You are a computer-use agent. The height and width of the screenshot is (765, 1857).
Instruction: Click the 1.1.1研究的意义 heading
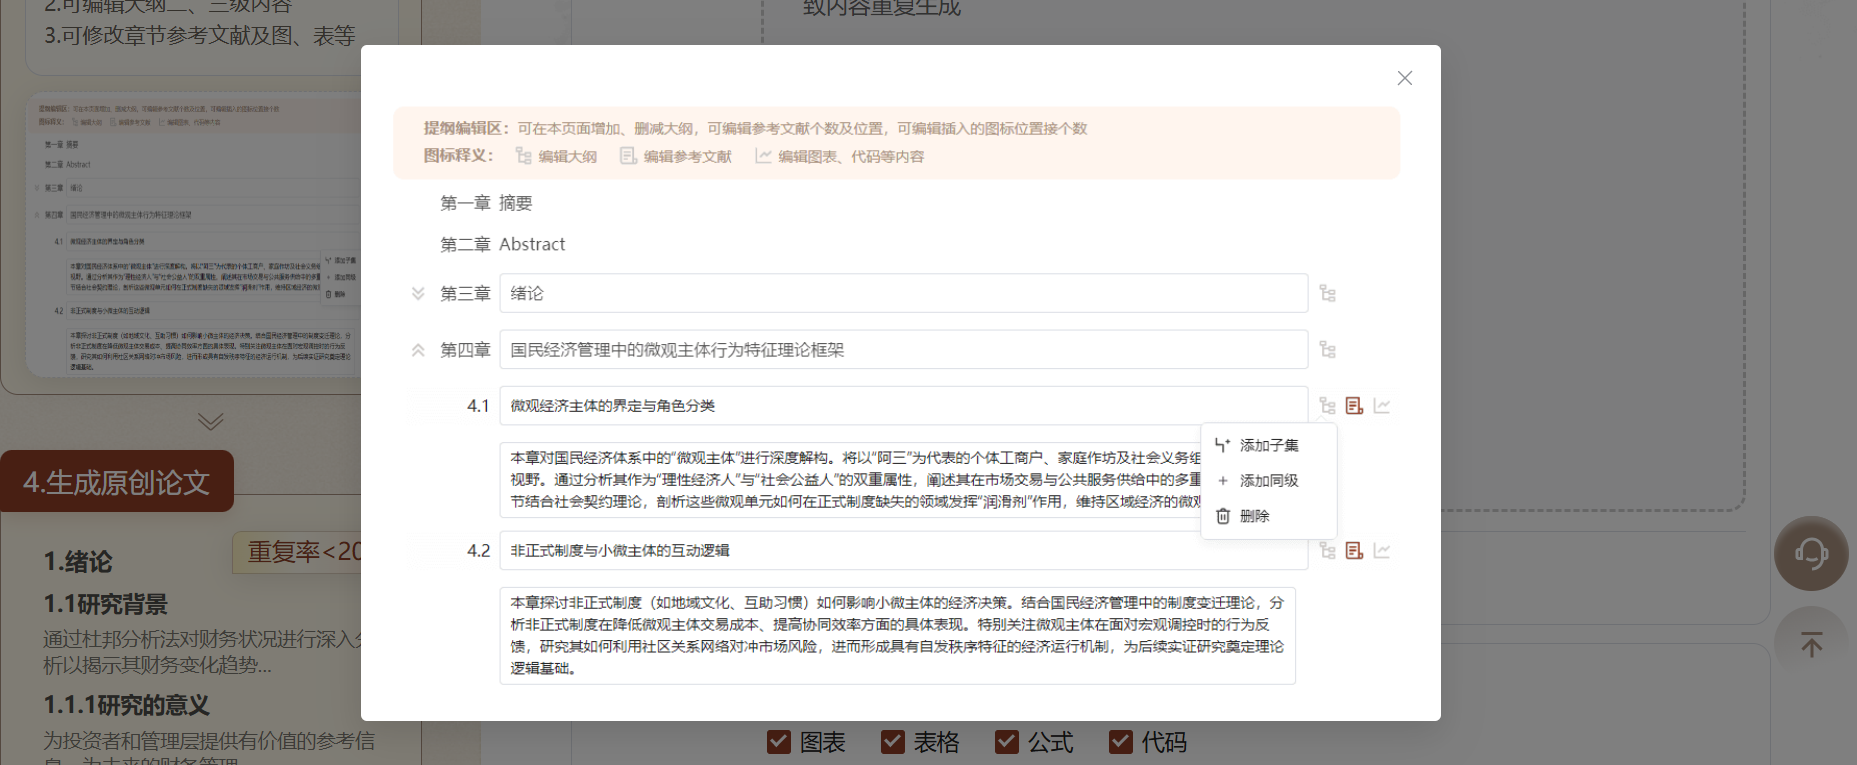tap(127, 705)
